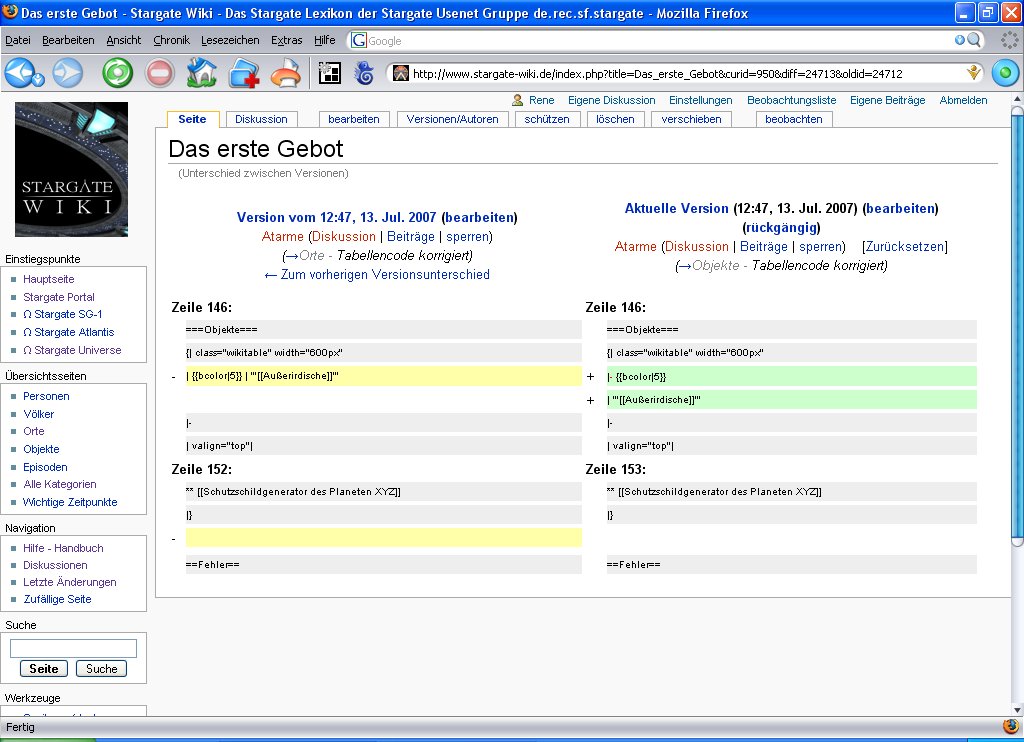Go to Home using the house icon

[x=202, y=73]
